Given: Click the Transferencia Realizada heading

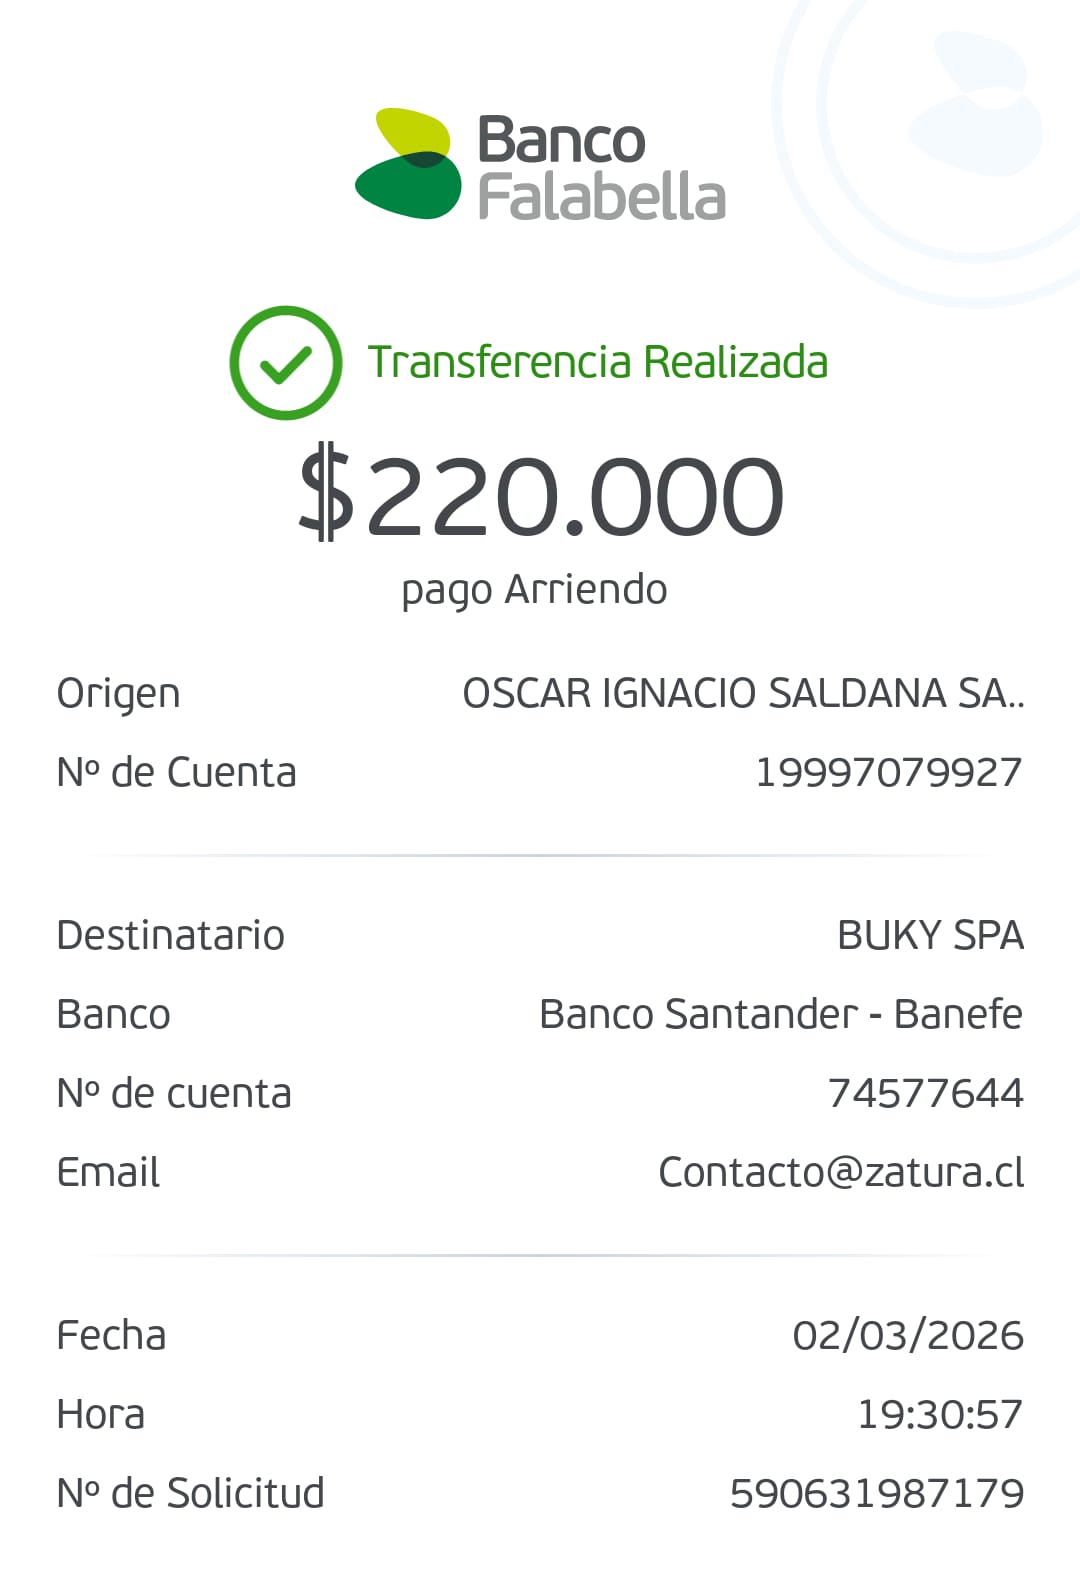Looking at the screenshot, I should (x=598, y=362).
